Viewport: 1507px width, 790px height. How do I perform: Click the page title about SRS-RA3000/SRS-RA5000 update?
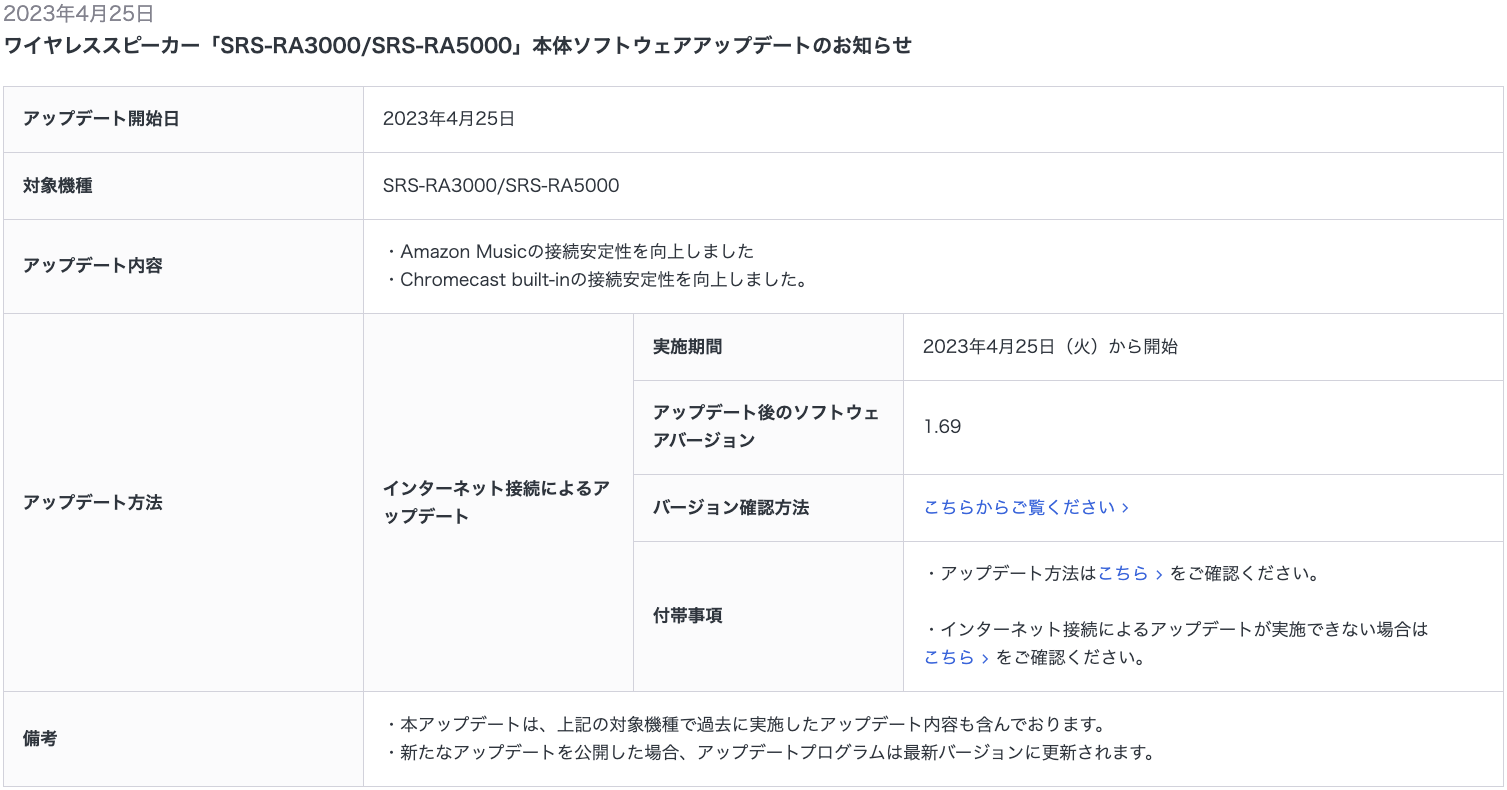[458, 46]
